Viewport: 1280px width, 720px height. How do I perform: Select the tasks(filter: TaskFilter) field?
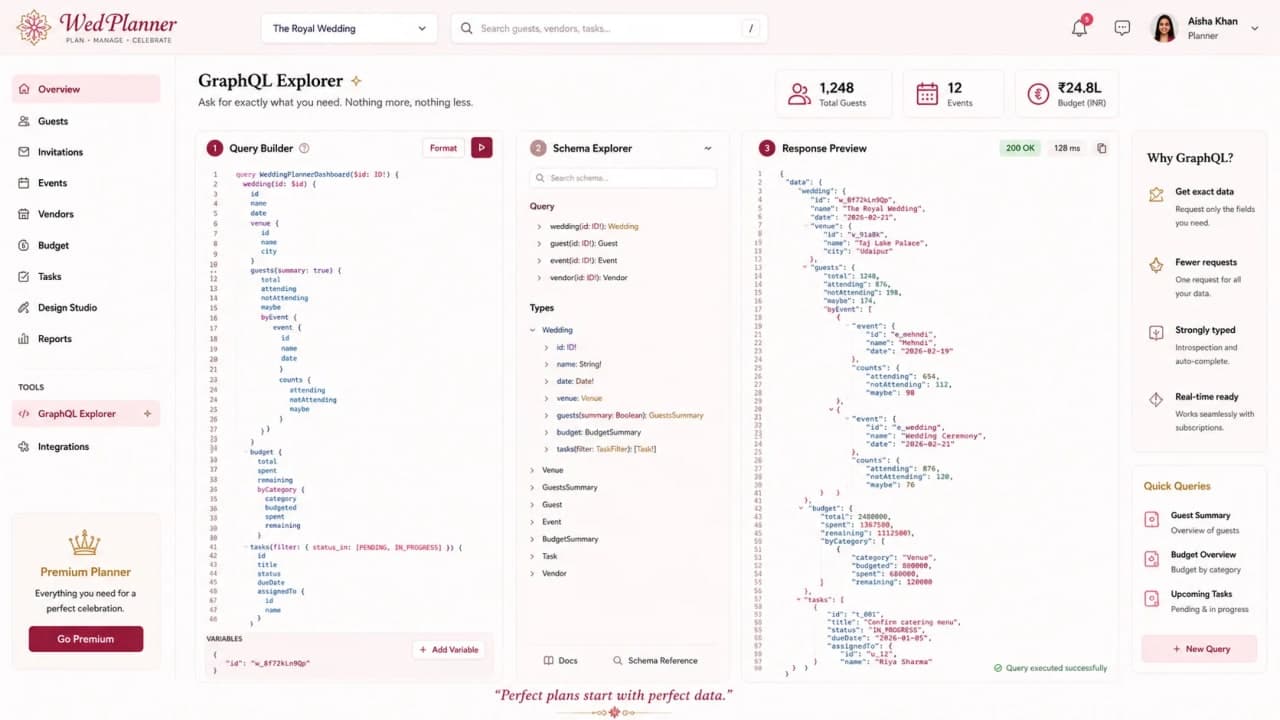[x=606, y=449]
